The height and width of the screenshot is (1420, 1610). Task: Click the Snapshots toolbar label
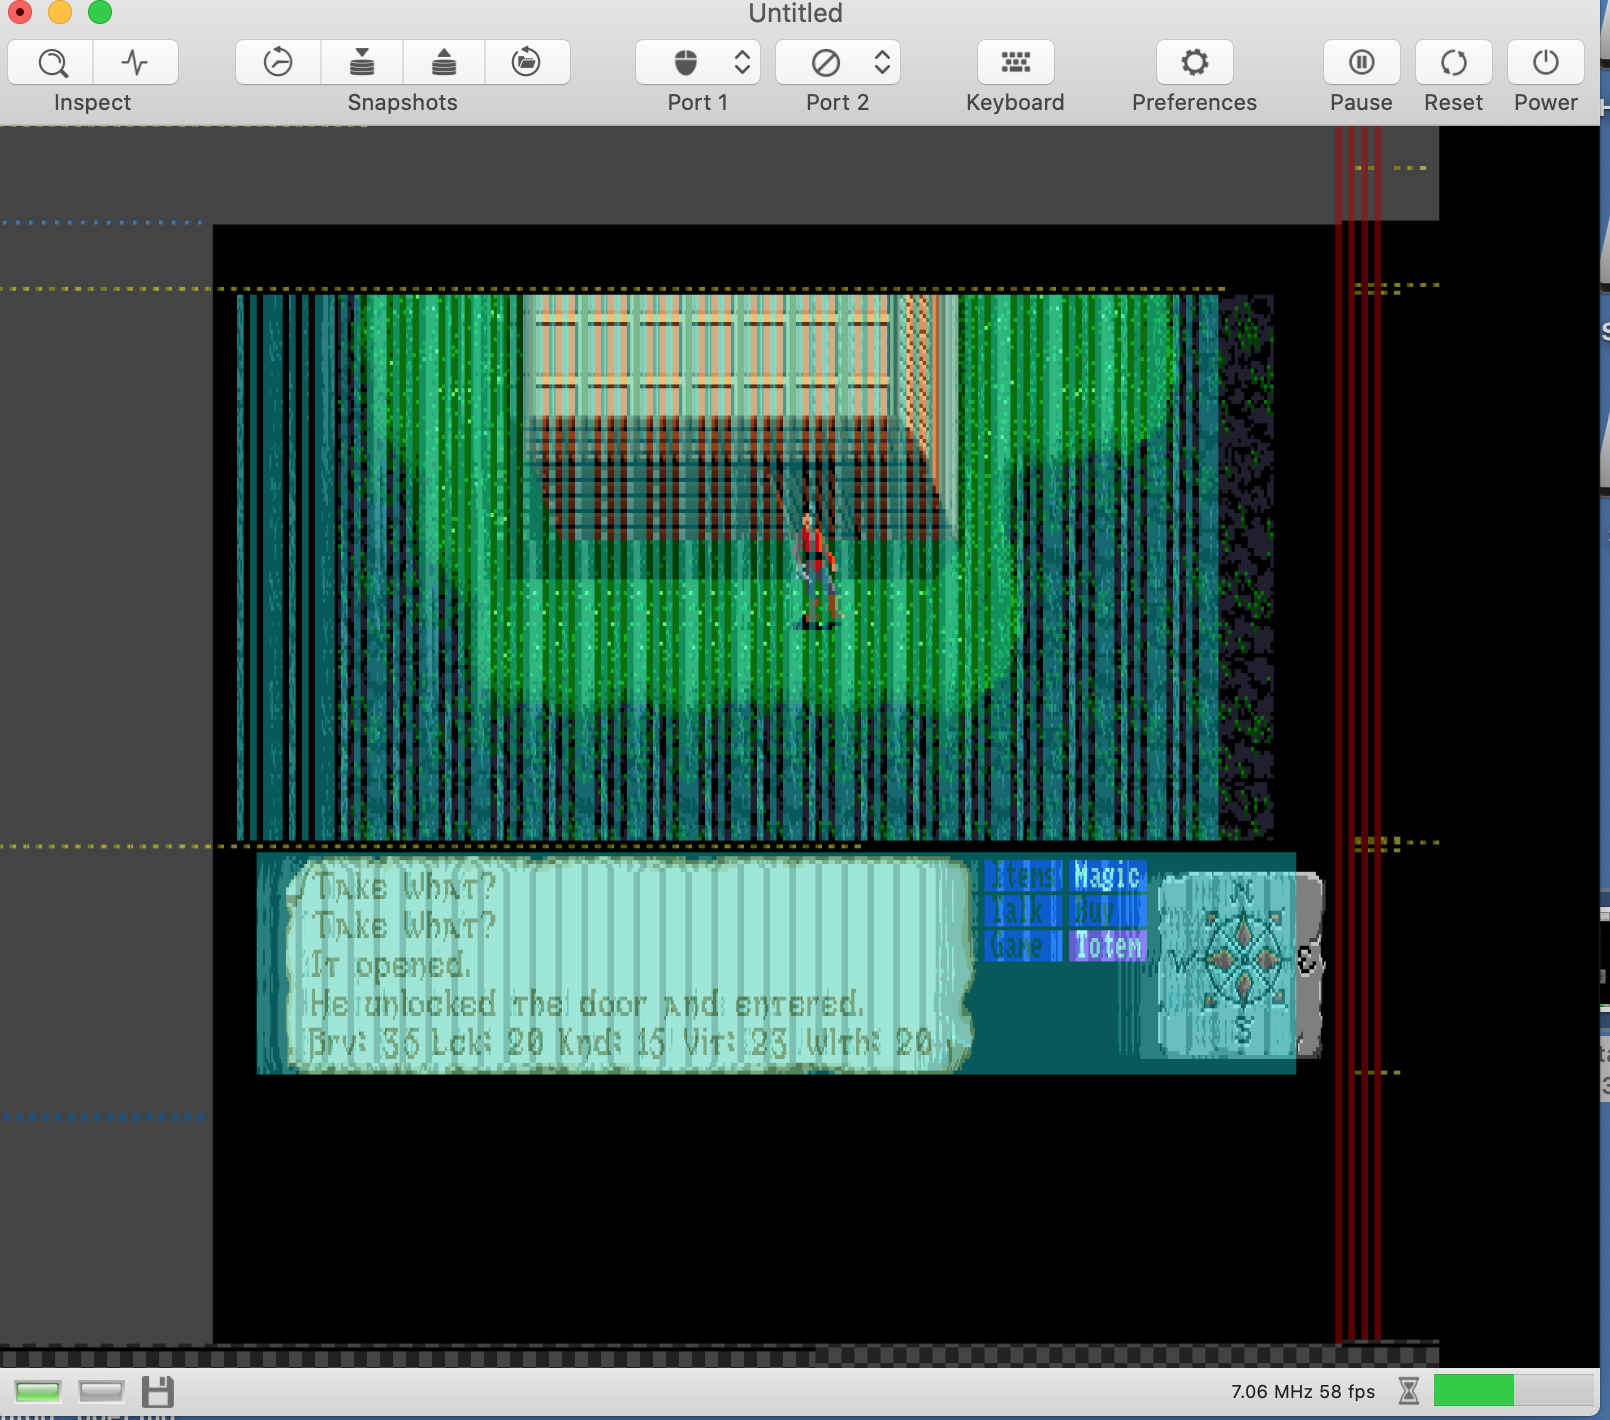coord(402,103)
